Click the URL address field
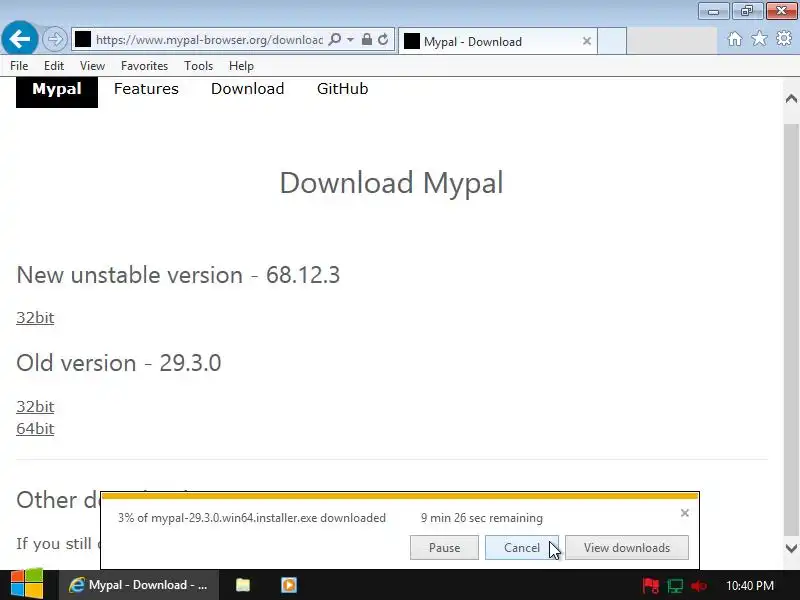The image size is (800, 600). [x=209, y=39]
